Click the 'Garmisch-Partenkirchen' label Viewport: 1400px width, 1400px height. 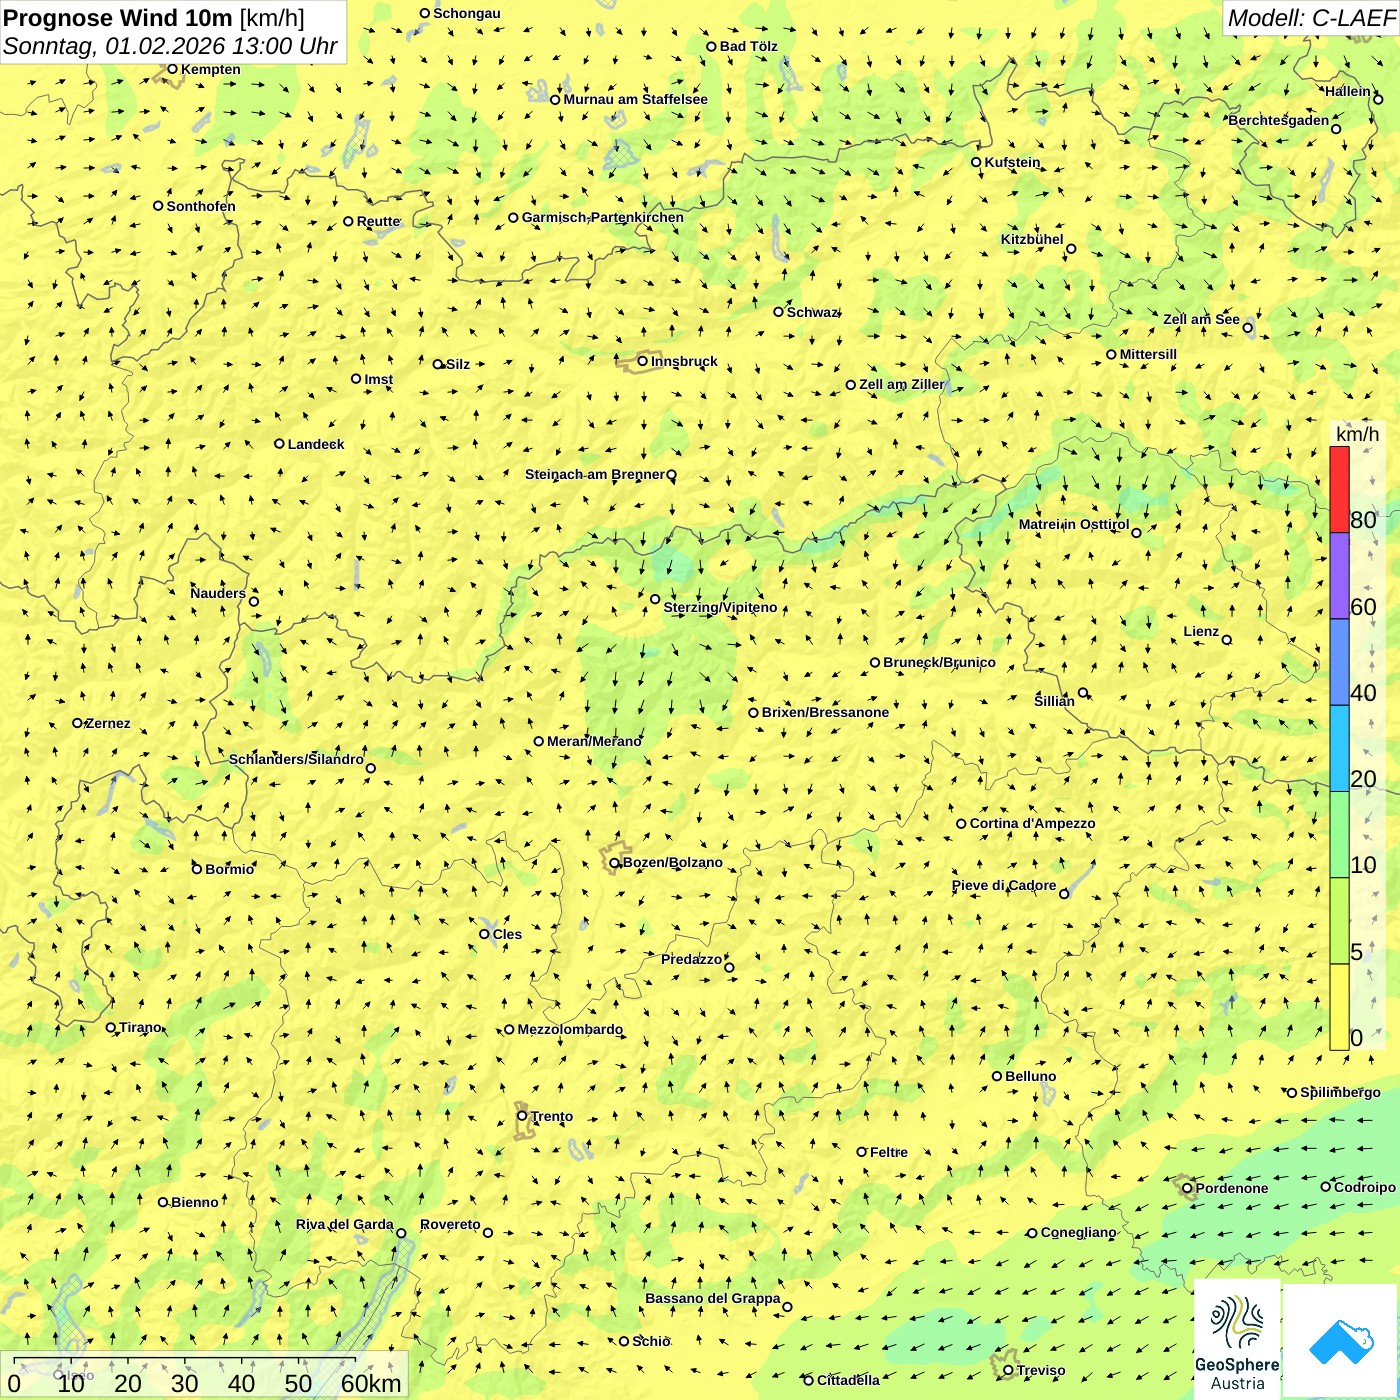point(603,217)
